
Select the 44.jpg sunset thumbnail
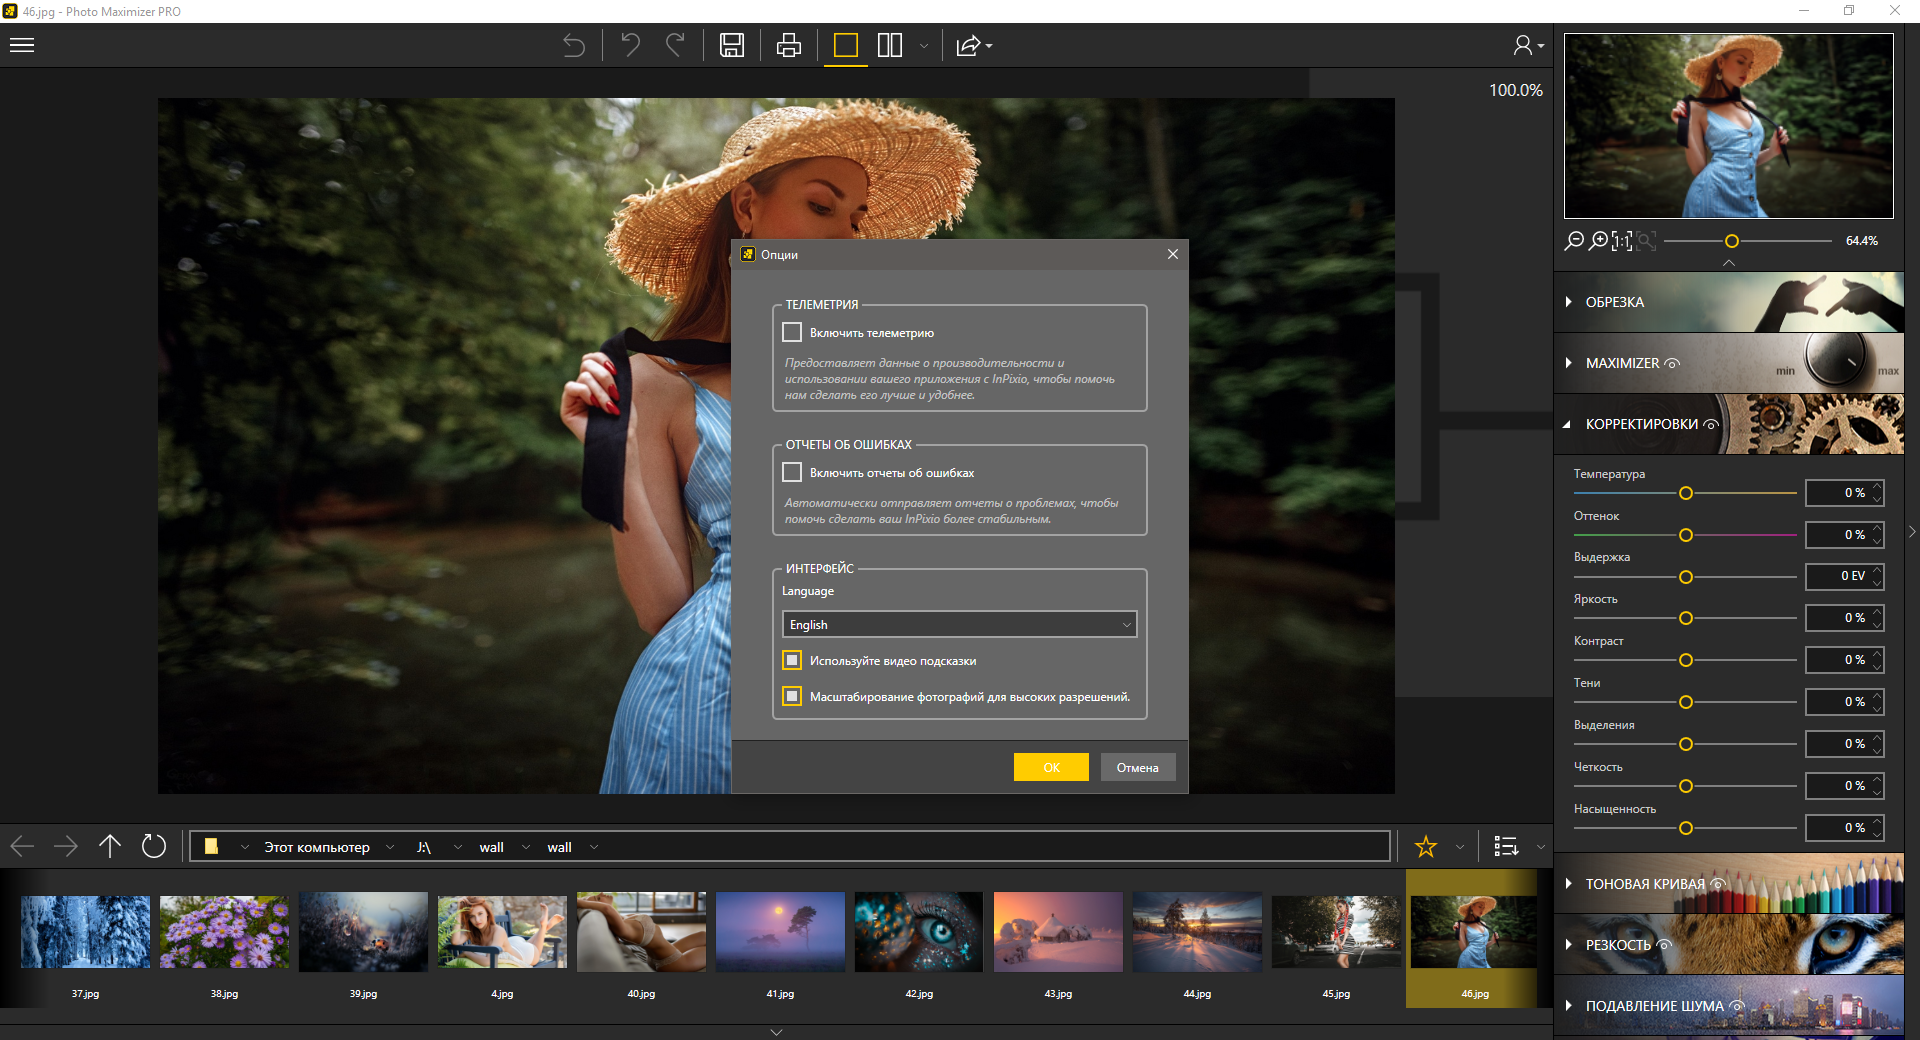(1197, 932)
